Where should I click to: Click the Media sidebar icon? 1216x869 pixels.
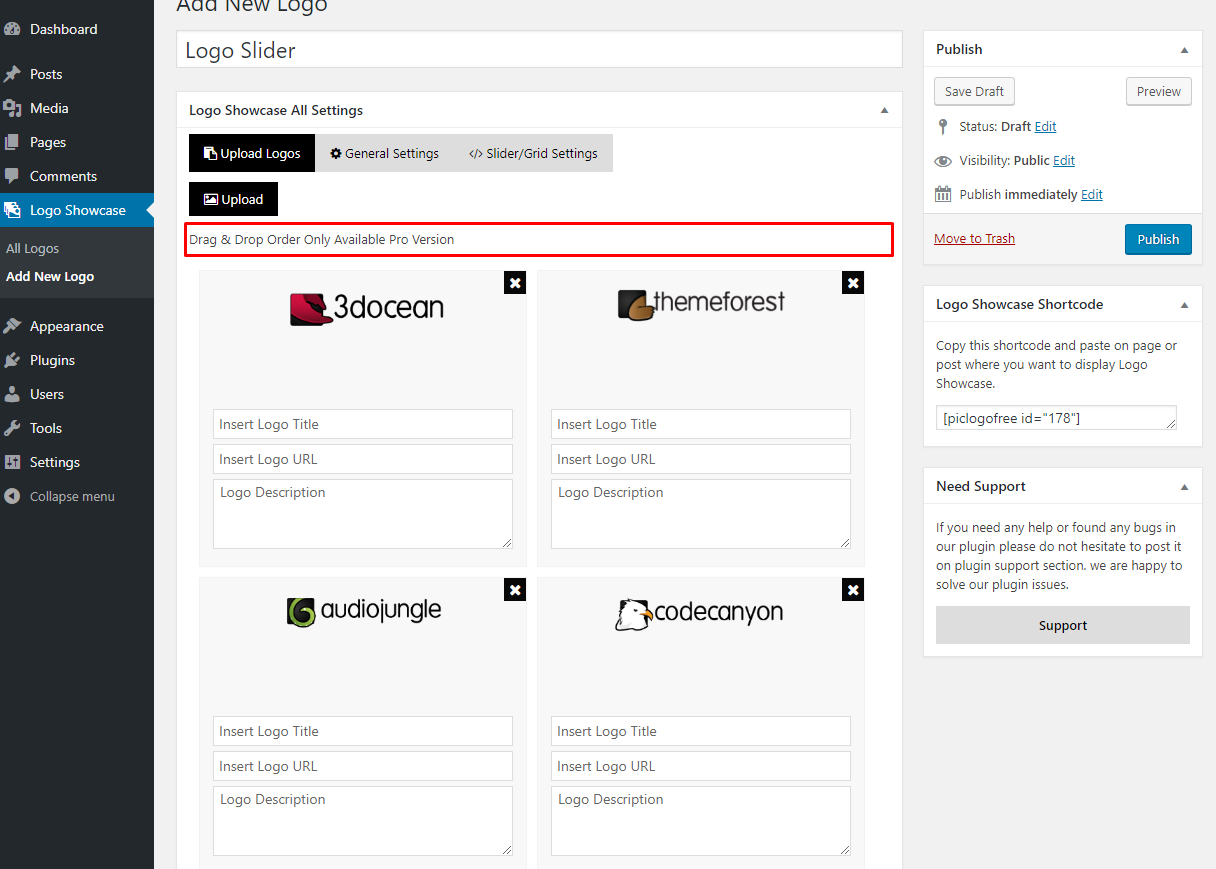click(12, 108)
